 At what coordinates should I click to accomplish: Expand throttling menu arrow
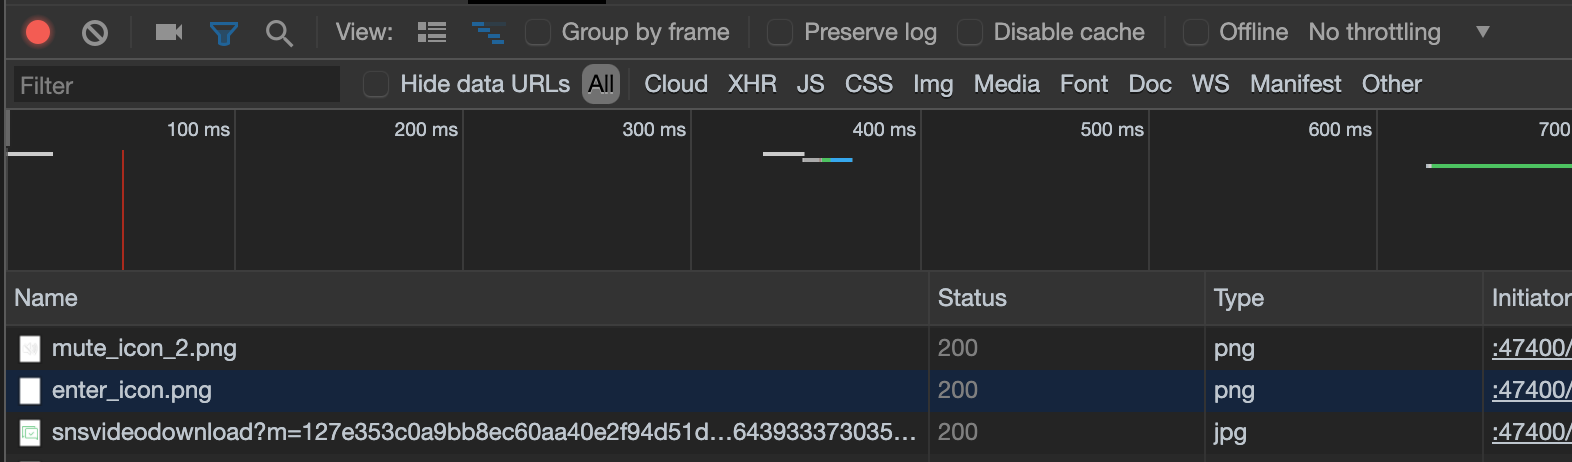1483,32
